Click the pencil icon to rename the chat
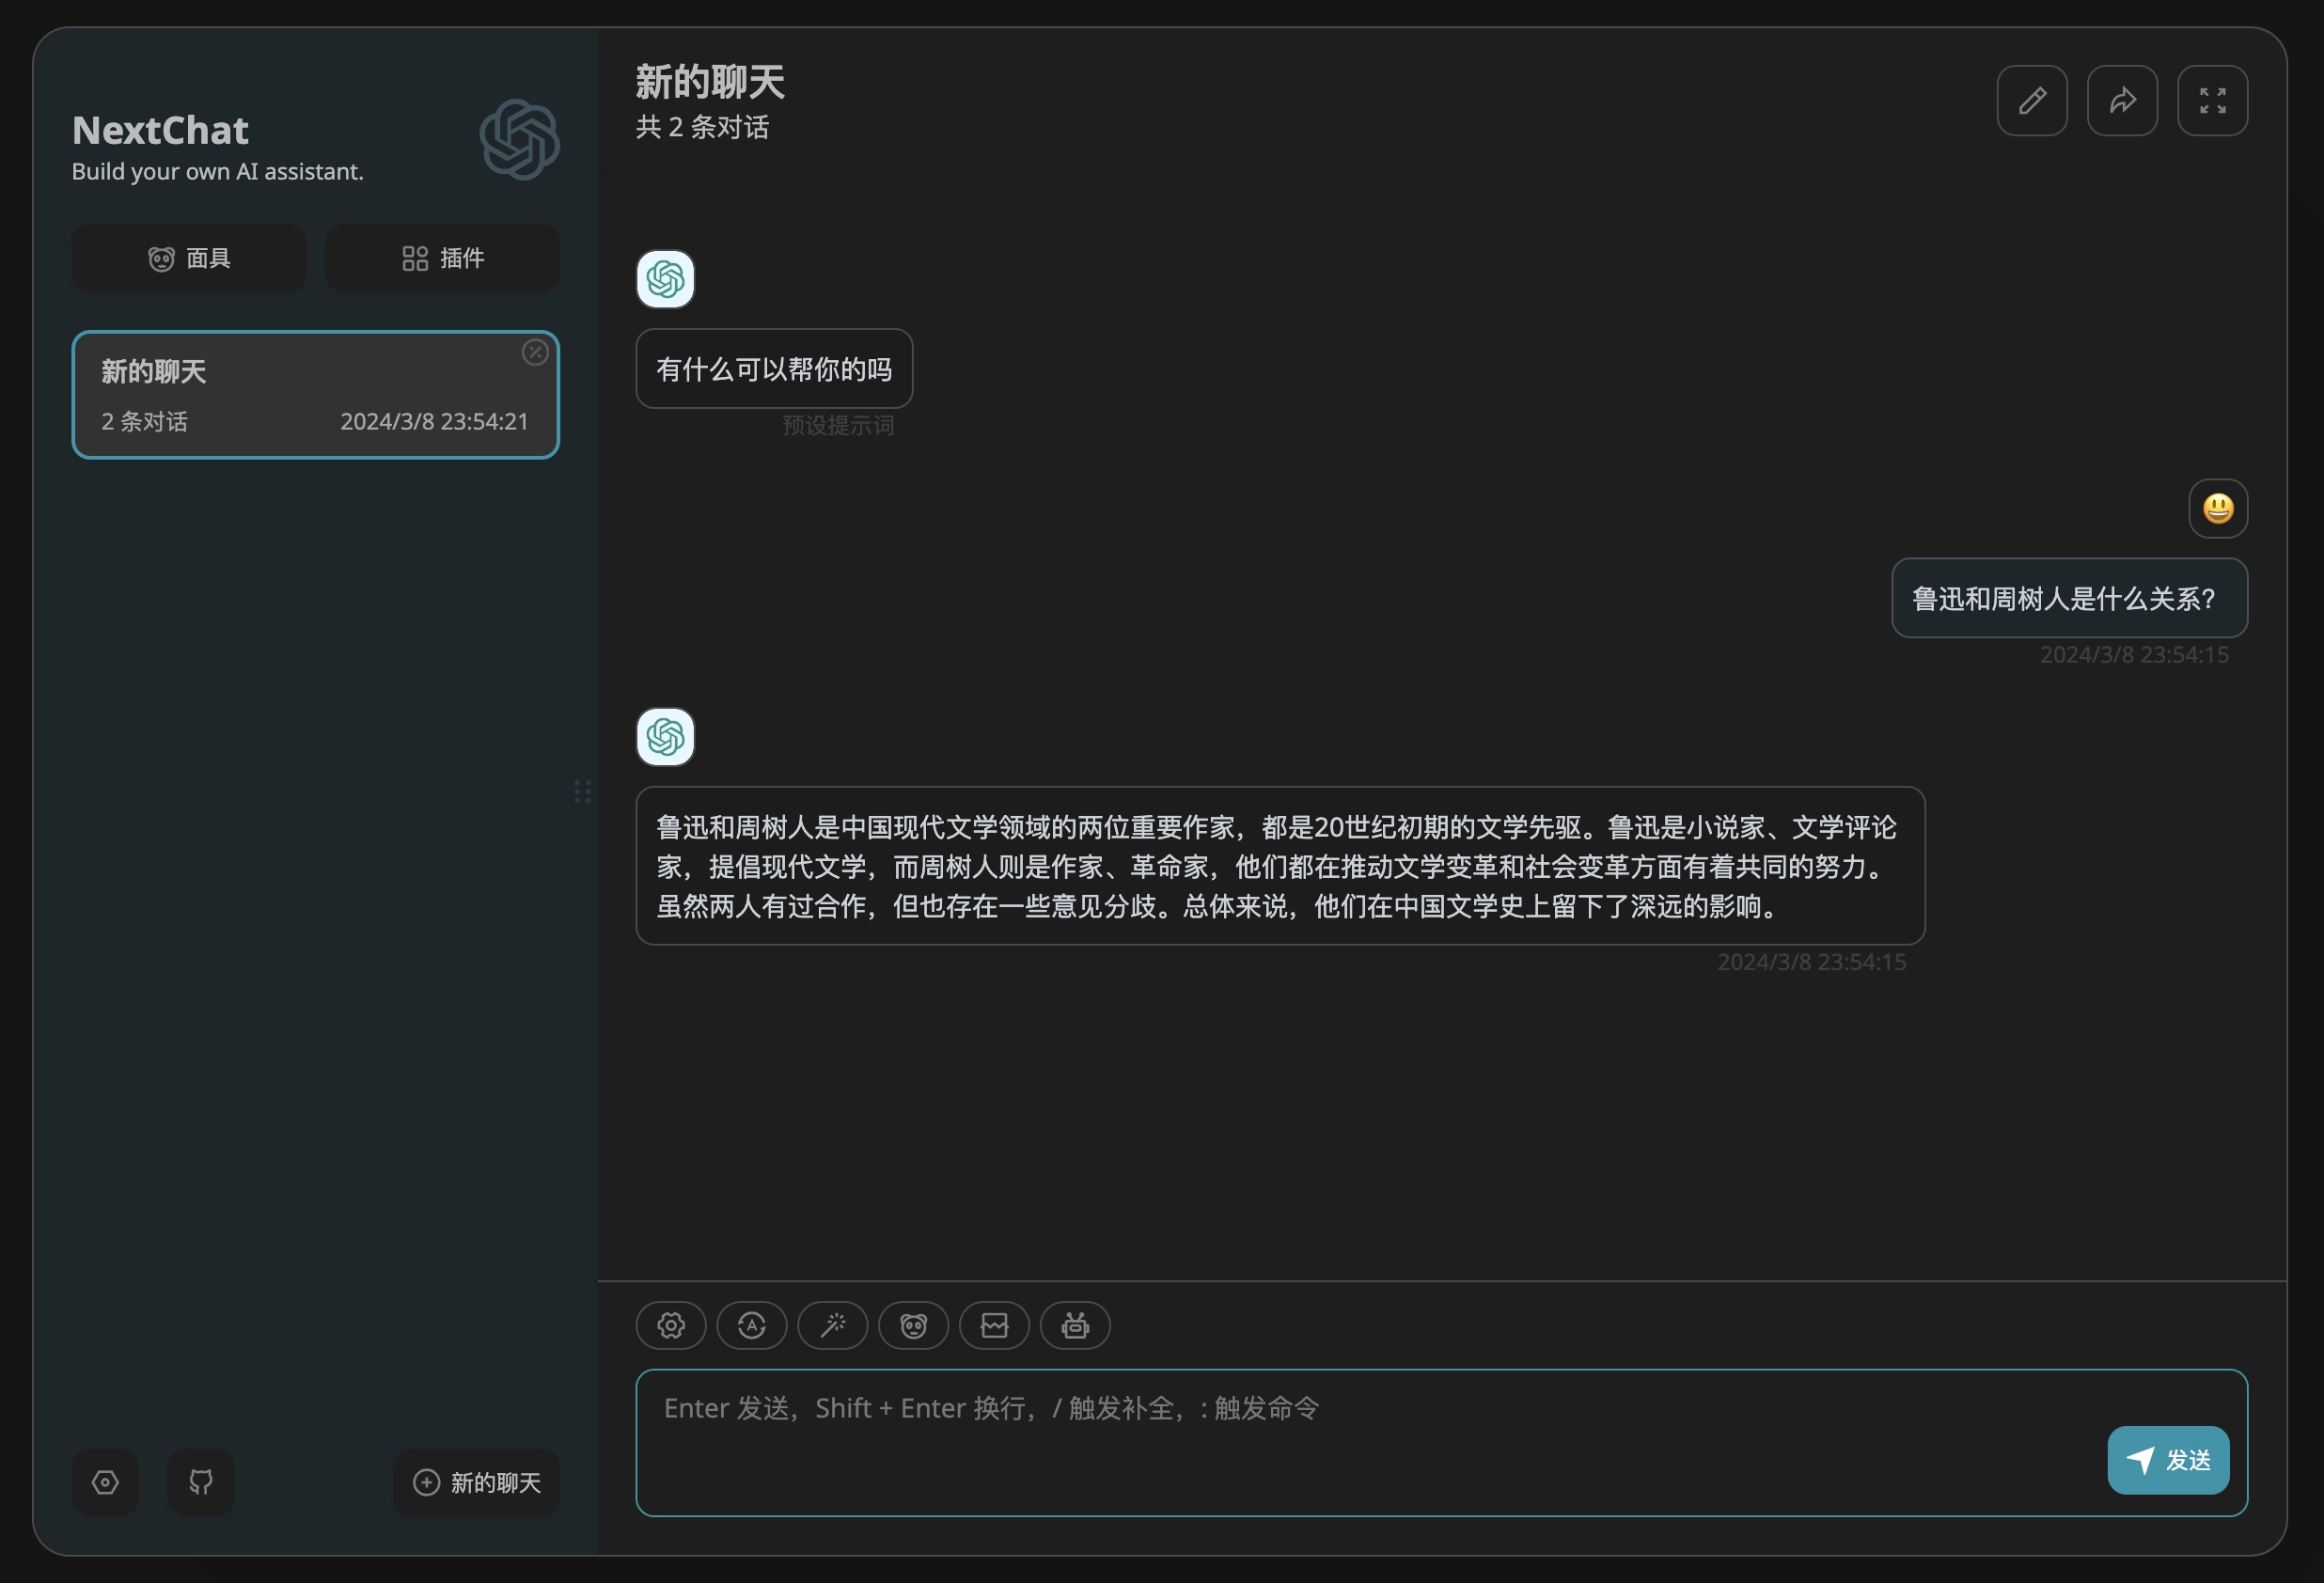The height and width of the screenshot is (1583, 2324). click(2032, 100)
